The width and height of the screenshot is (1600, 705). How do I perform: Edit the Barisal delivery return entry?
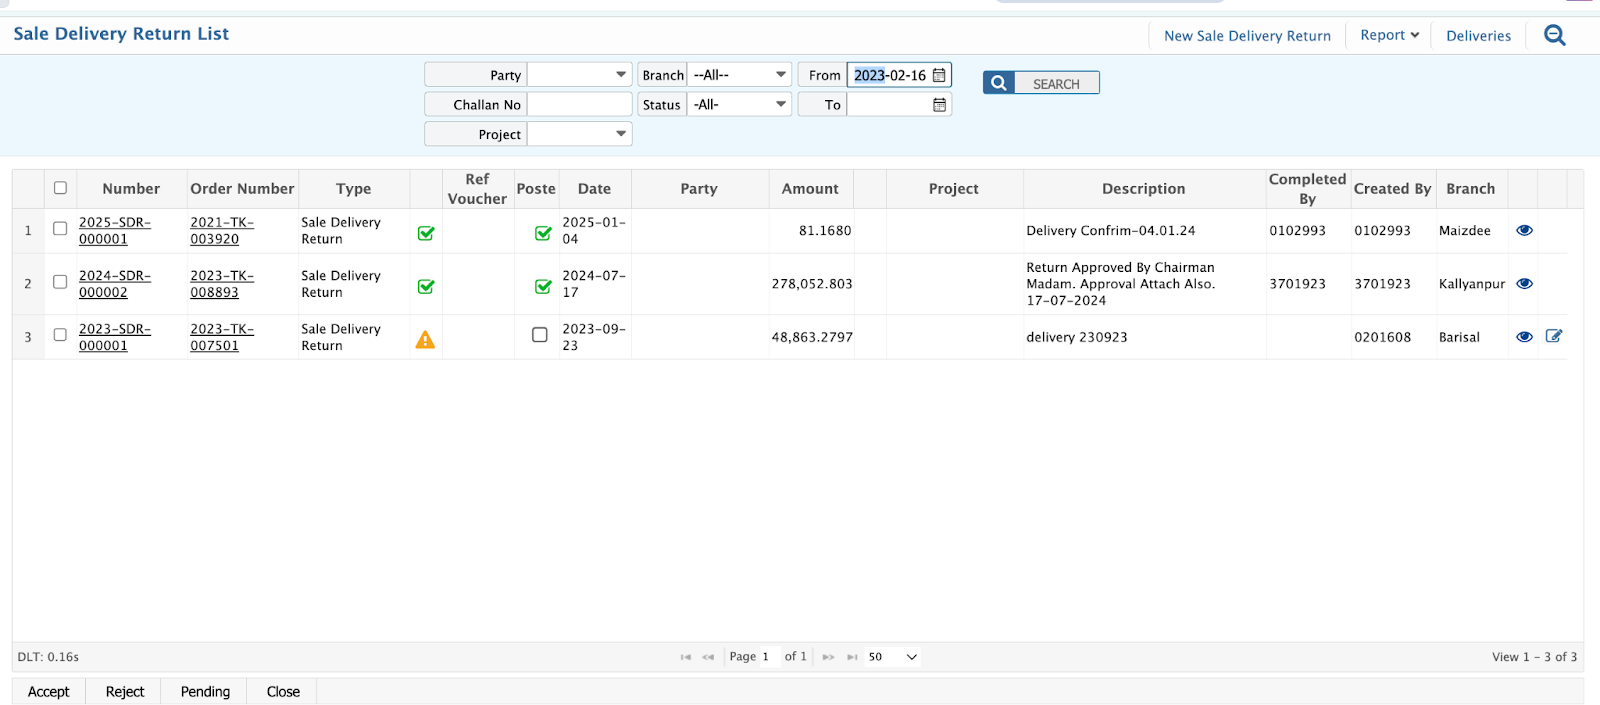[1553, 336]
